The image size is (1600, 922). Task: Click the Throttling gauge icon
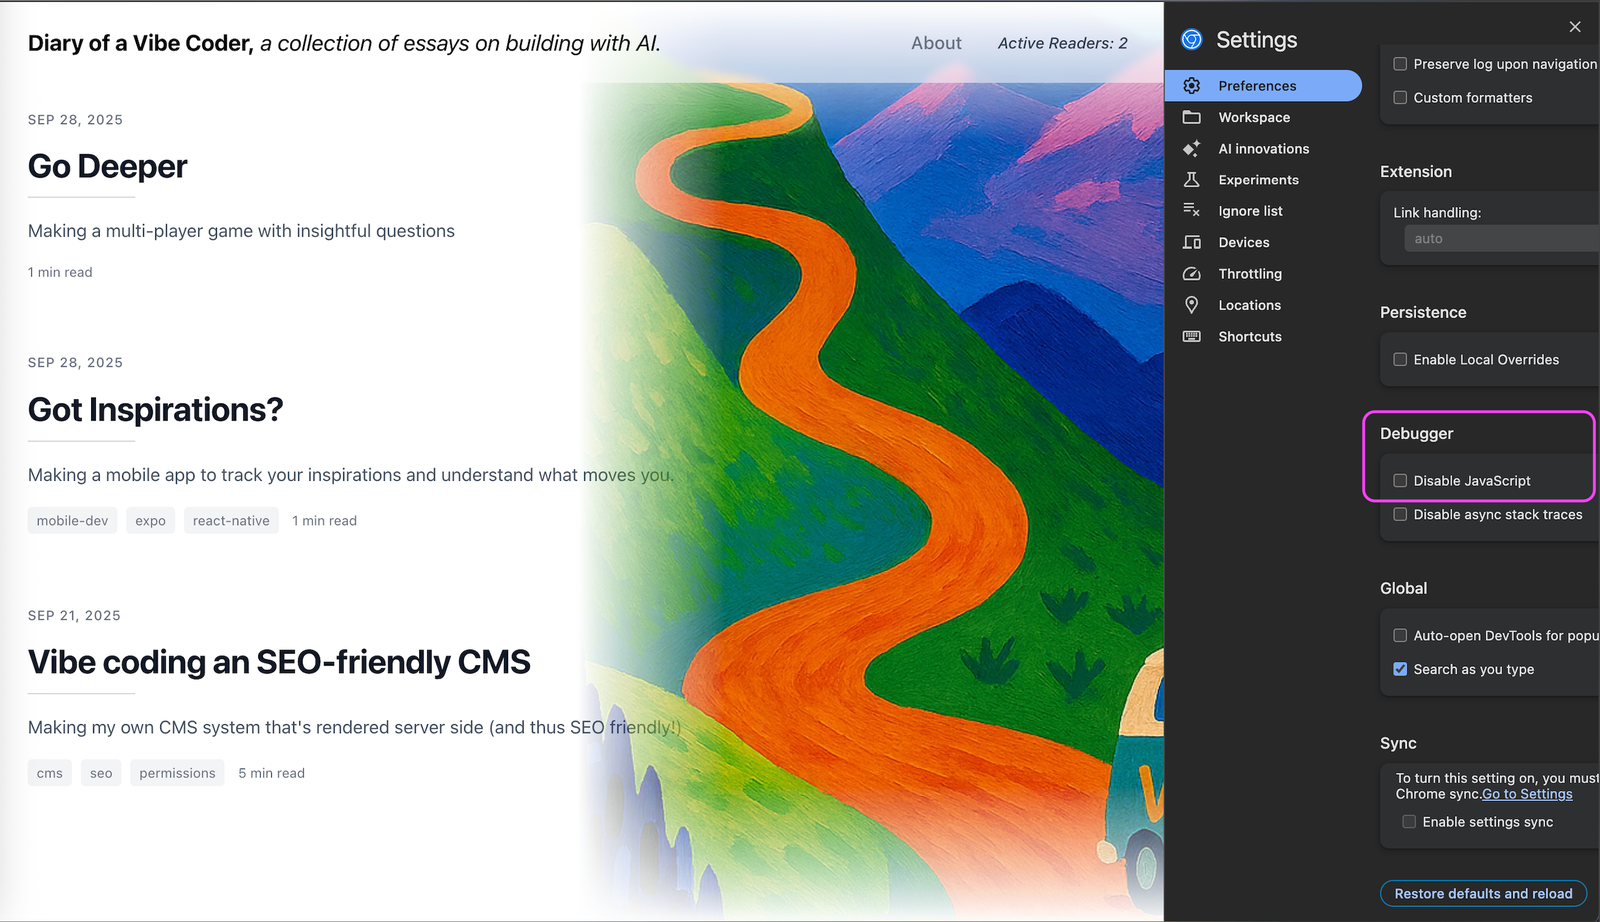click(x=1191, y=274)
